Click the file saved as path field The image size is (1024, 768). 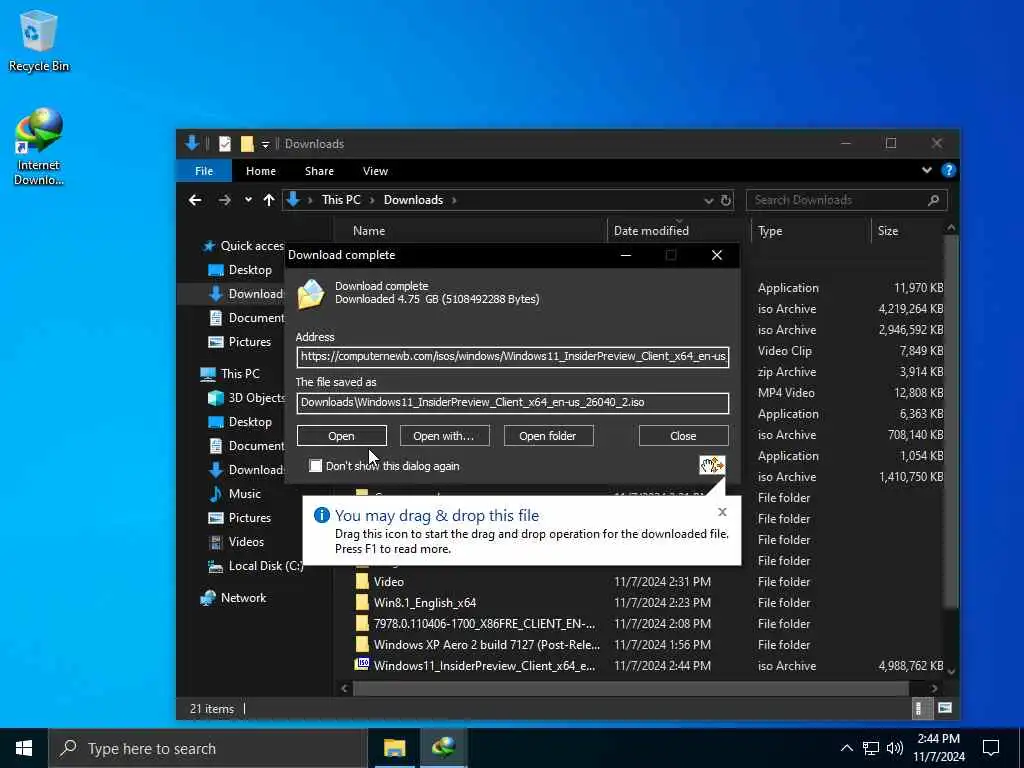point(513,402)
